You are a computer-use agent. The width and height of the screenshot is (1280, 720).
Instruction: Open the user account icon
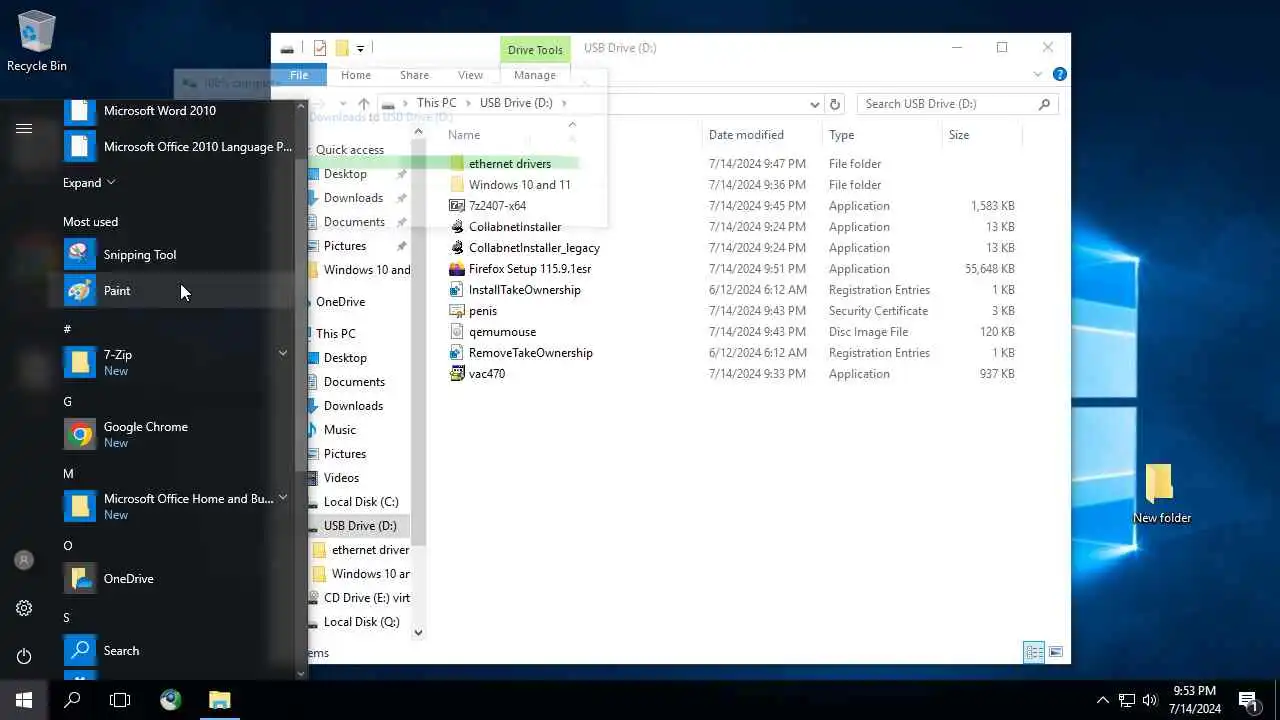(x=24, y=561)
